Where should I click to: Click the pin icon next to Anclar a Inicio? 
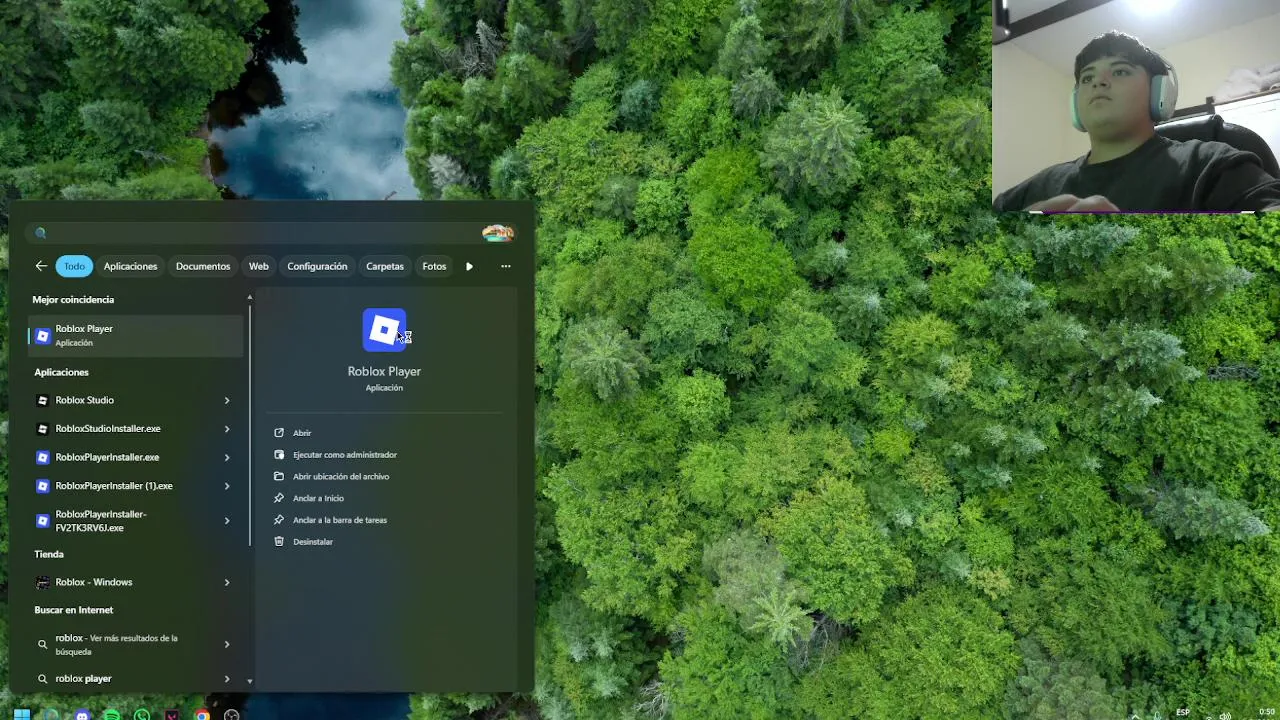(x=279, y=498)
